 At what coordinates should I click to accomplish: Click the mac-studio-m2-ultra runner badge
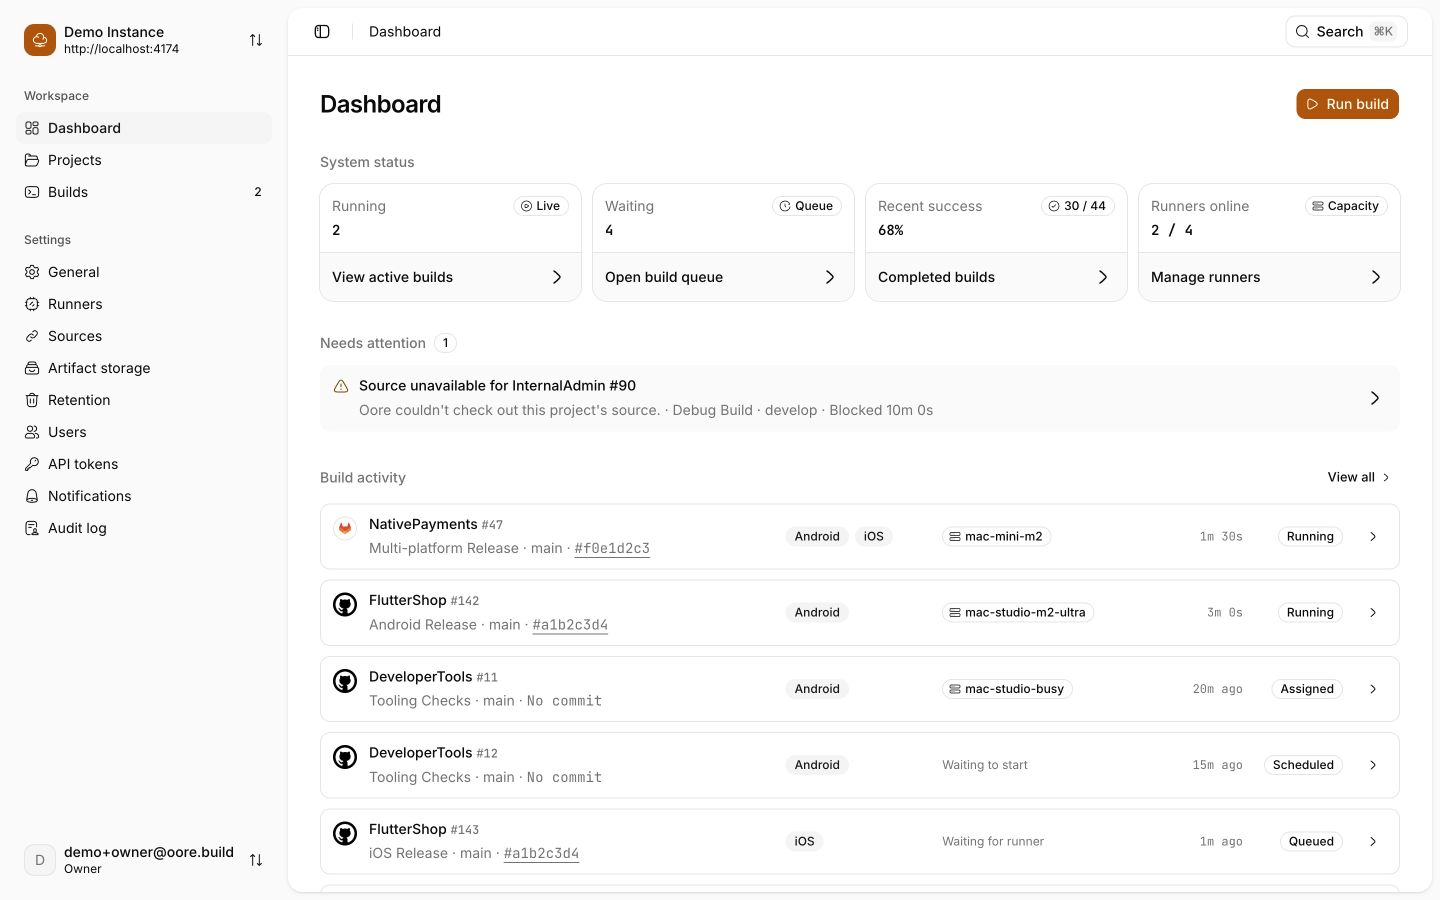coord(1018,612)
